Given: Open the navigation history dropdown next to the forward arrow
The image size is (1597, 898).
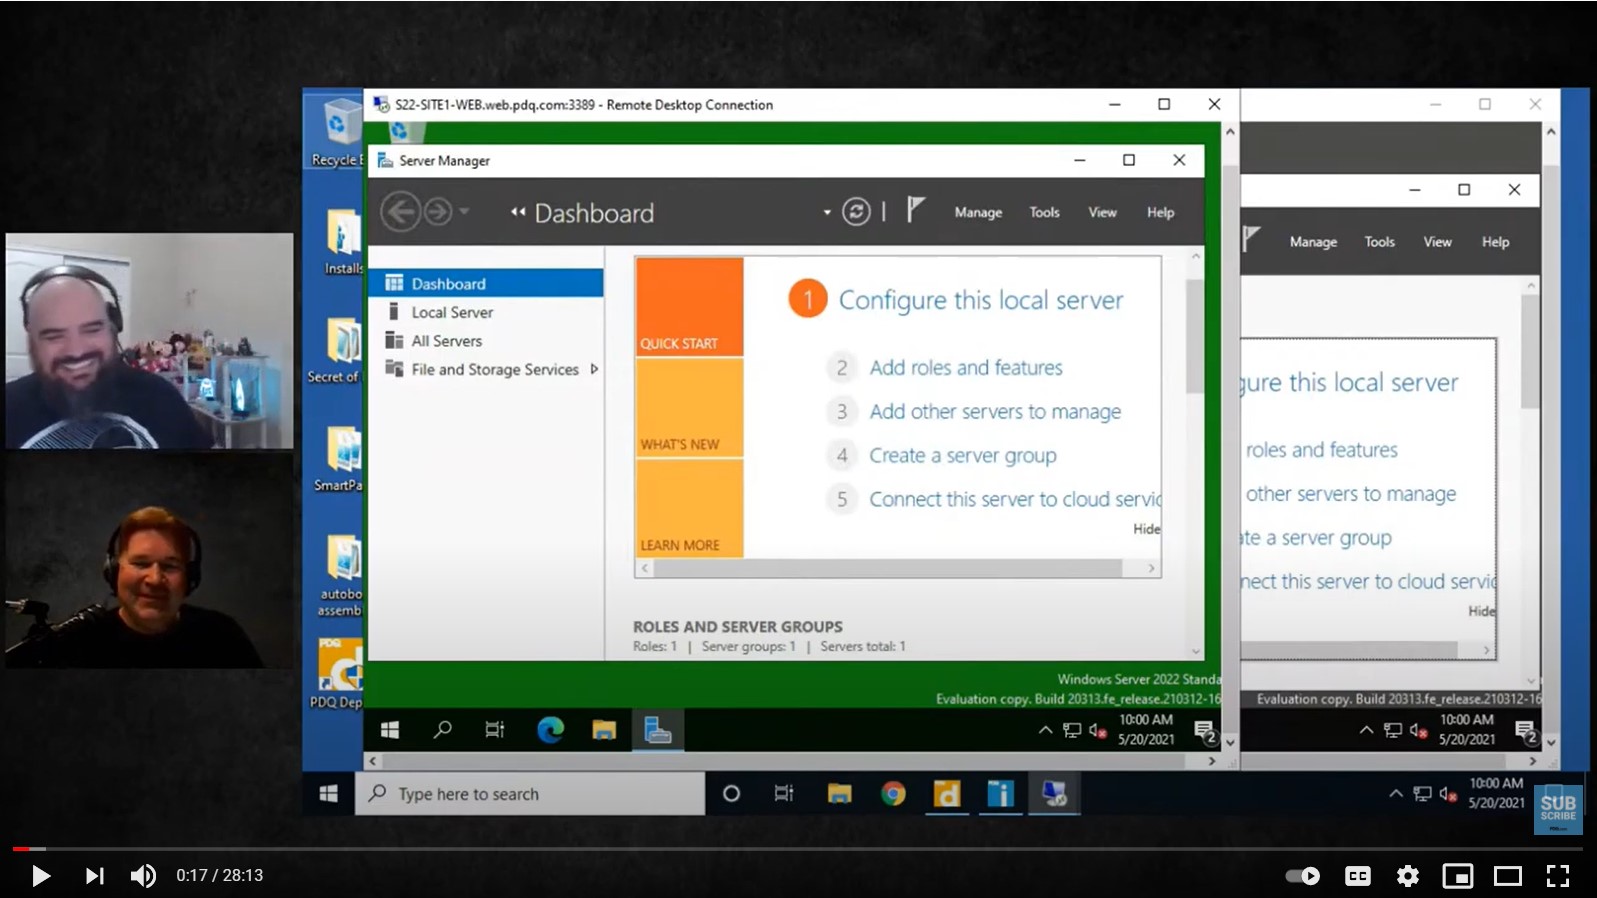Looking at the screenshot, I should (464, 211).
